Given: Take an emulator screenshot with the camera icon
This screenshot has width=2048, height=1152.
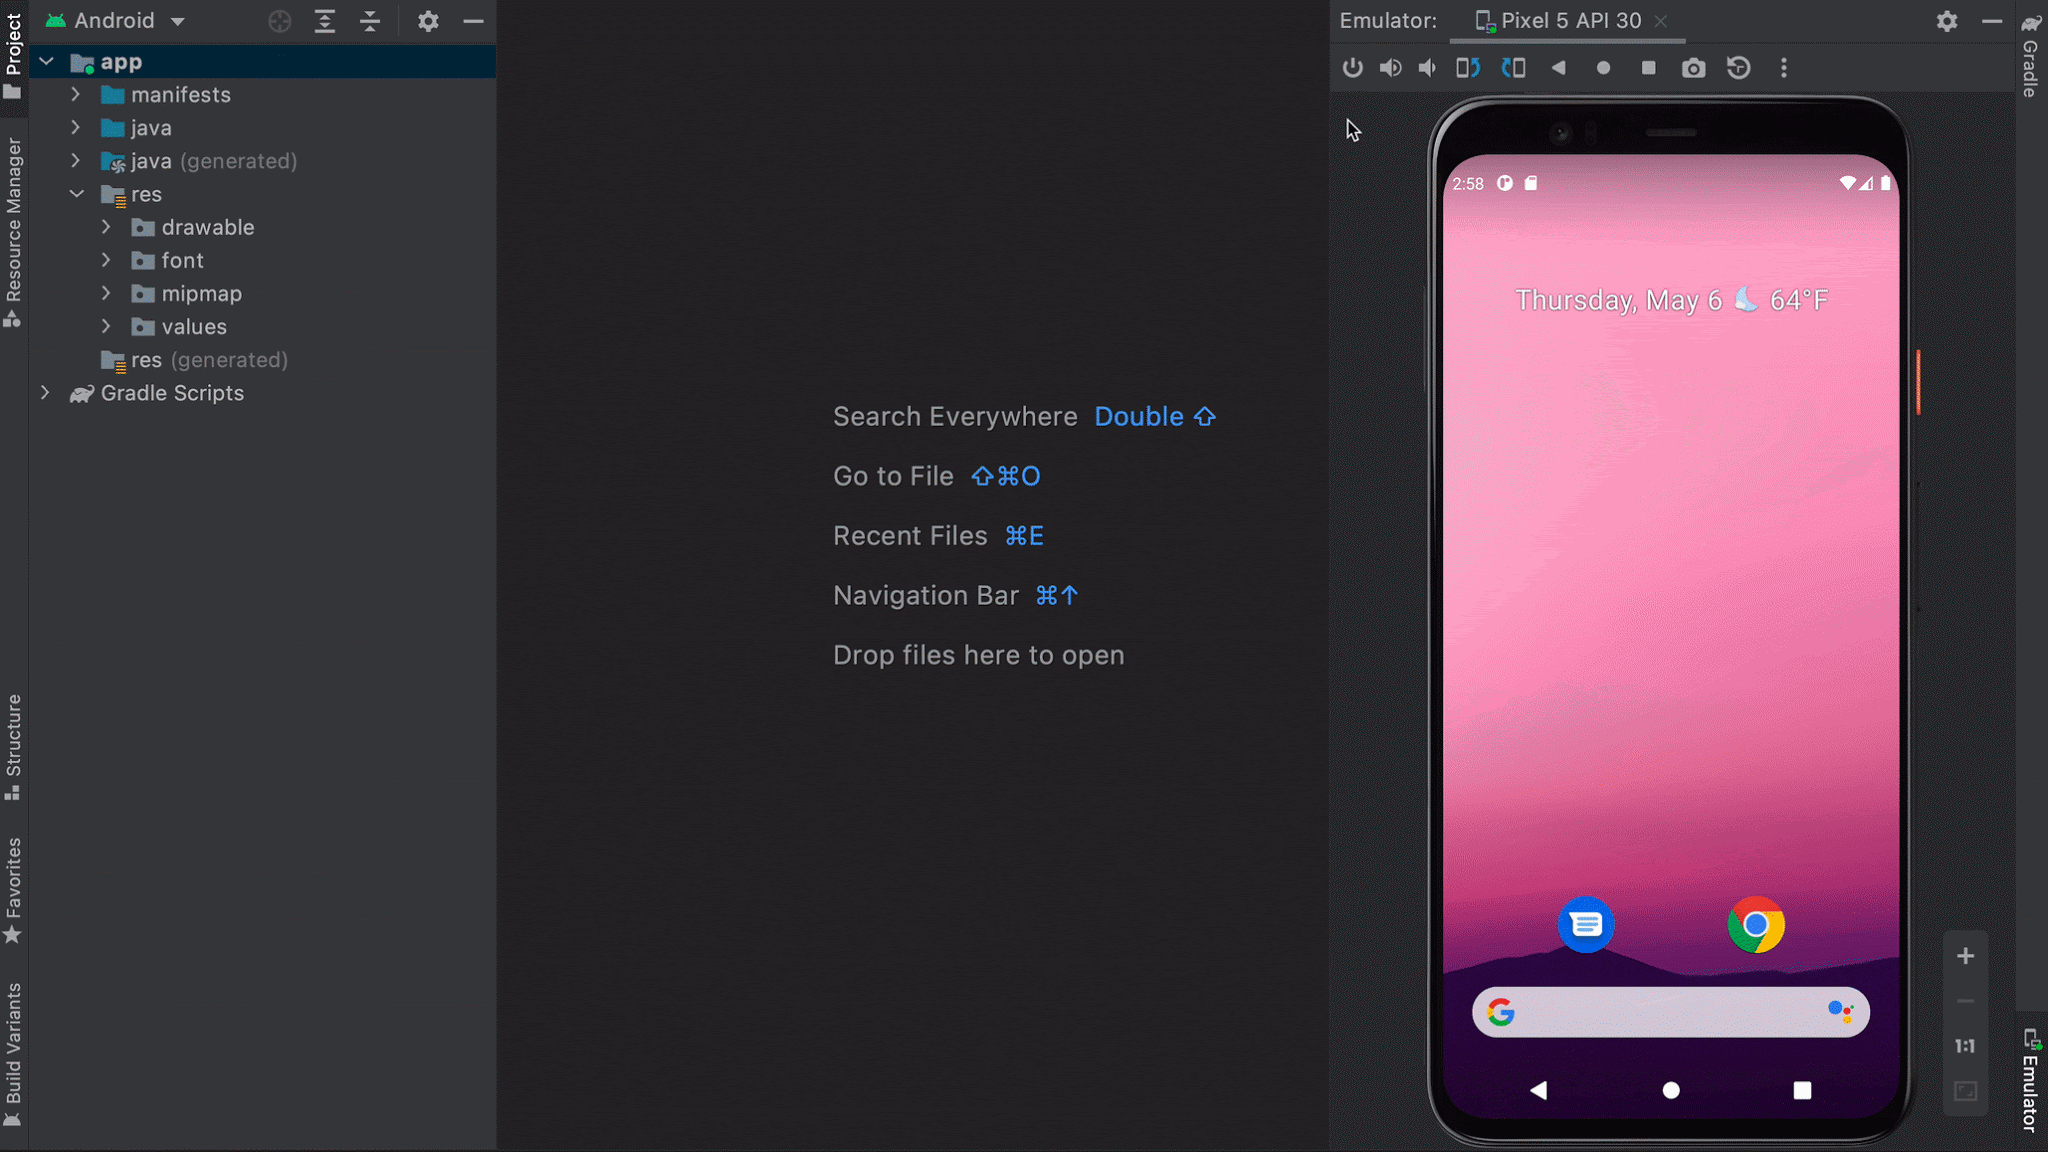Looking at the screenshot, I should tap(1693, 68).
